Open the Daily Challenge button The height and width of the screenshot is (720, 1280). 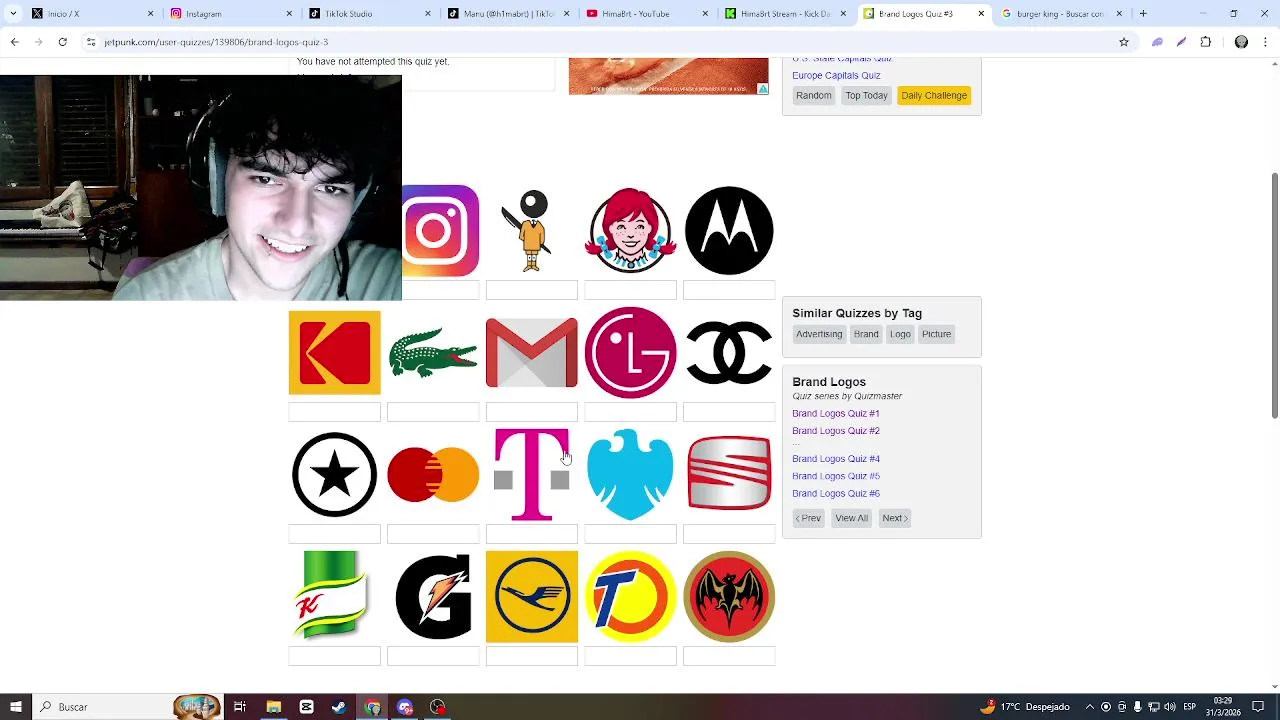click(934, 95)
